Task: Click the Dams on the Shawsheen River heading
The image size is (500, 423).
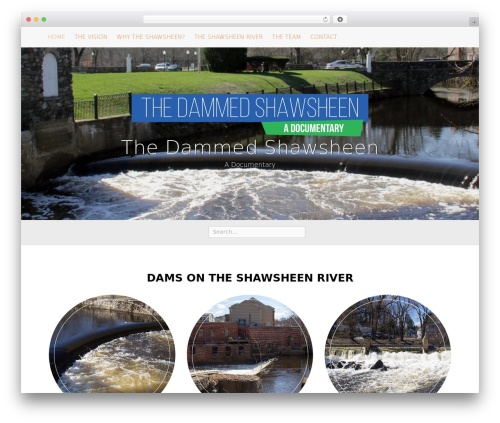Action: [x=250, y=278]
